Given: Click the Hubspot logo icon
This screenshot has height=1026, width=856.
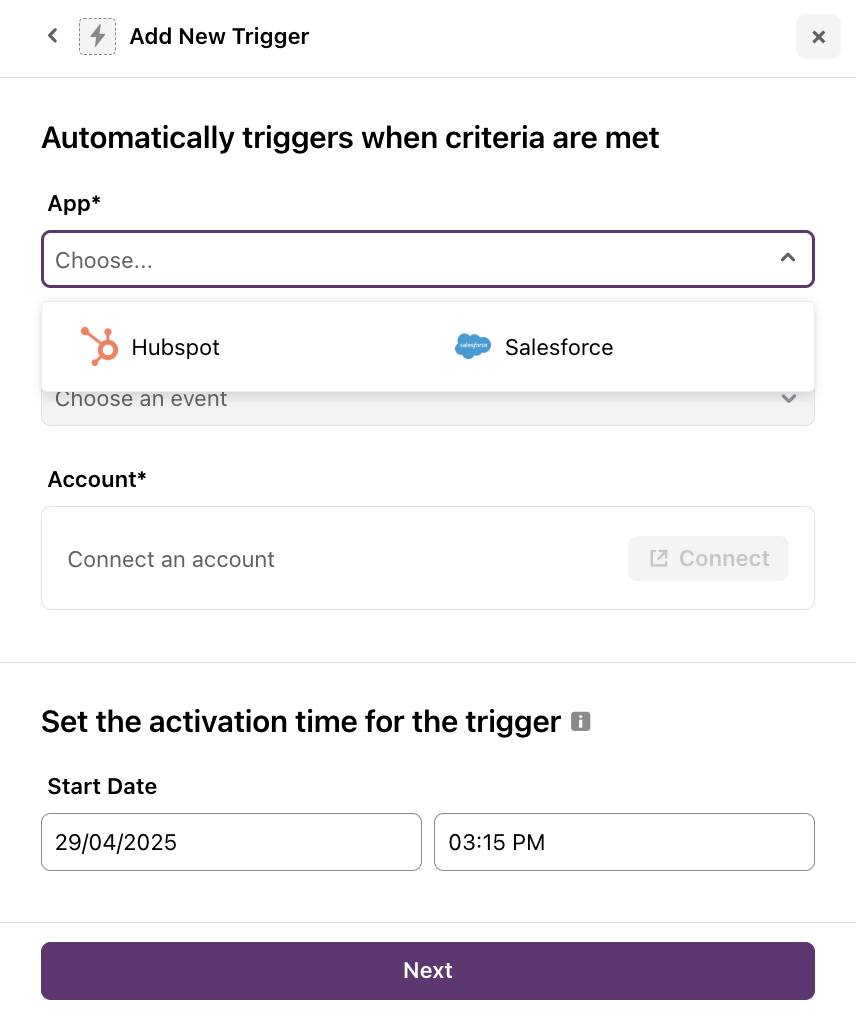Looking at the screenshot, I should [99, 346].
